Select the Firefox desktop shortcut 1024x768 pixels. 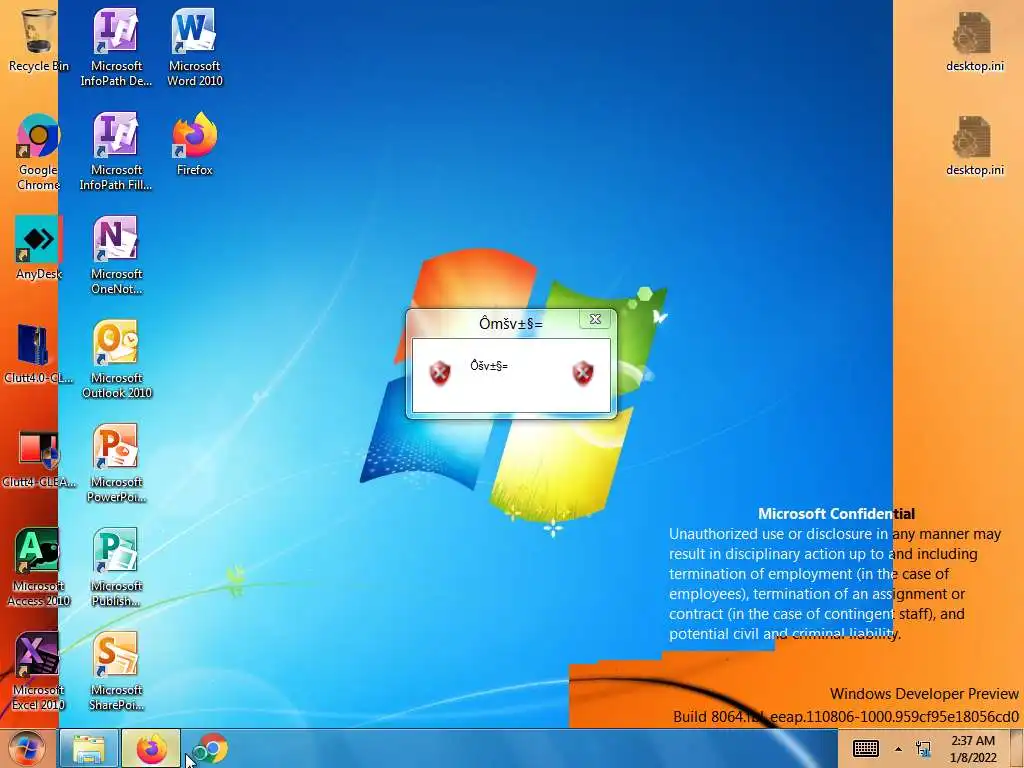coord(195,144)
